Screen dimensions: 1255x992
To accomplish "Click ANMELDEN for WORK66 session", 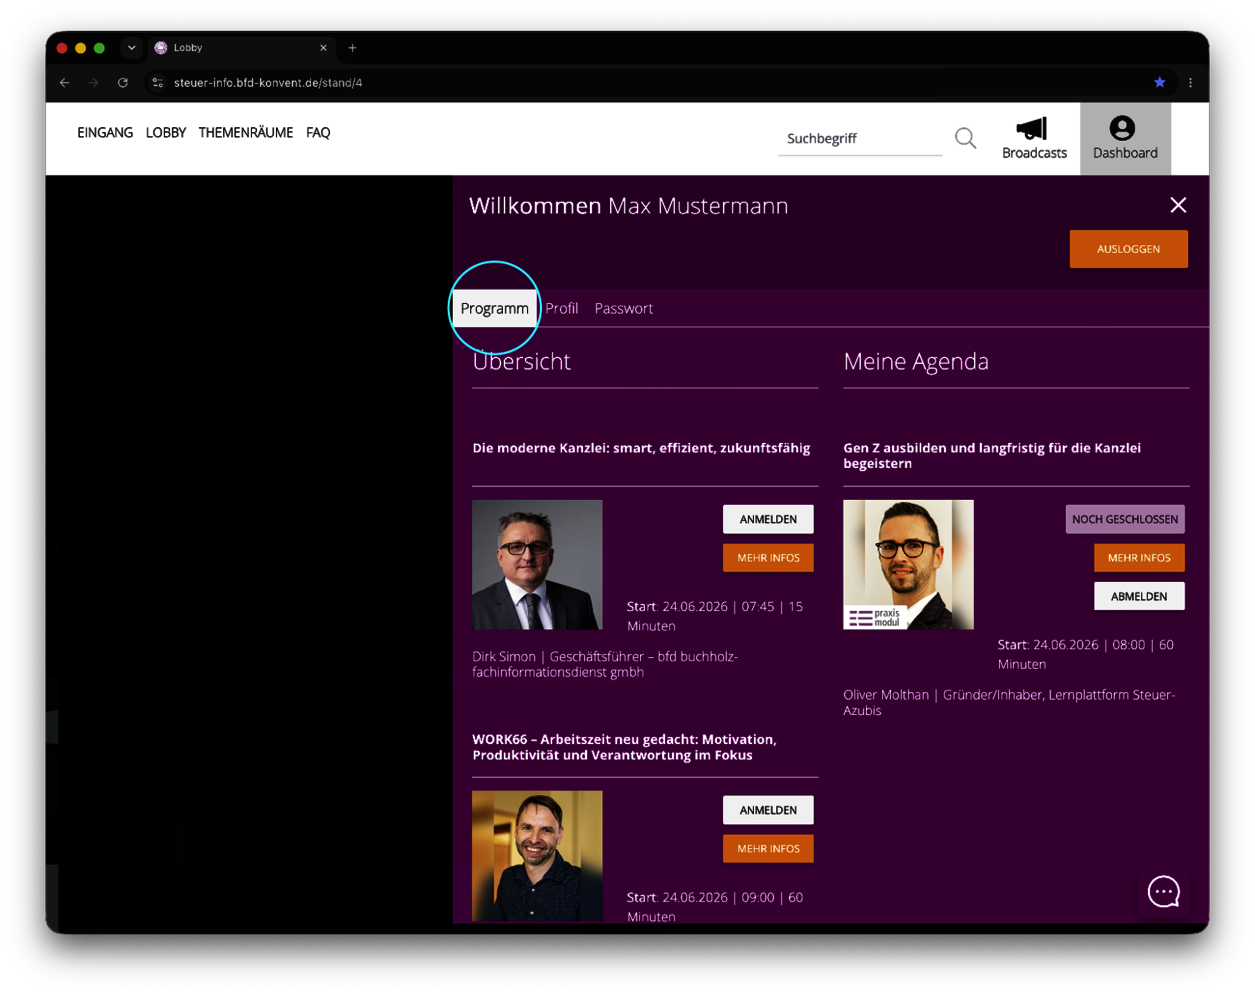I will tap(768, 810).
